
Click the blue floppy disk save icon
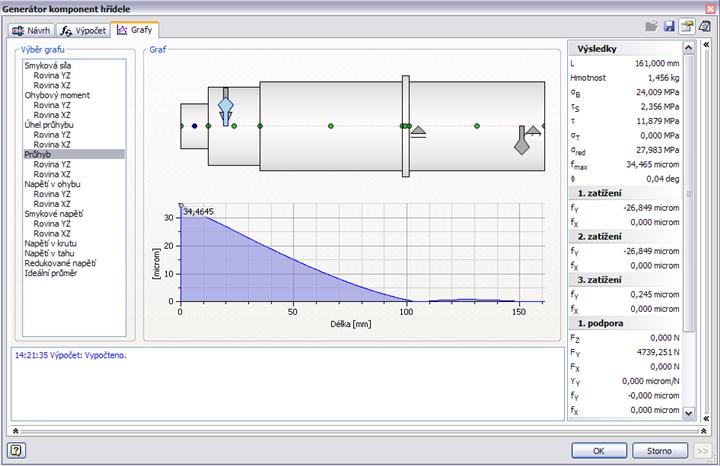(669, 28)
